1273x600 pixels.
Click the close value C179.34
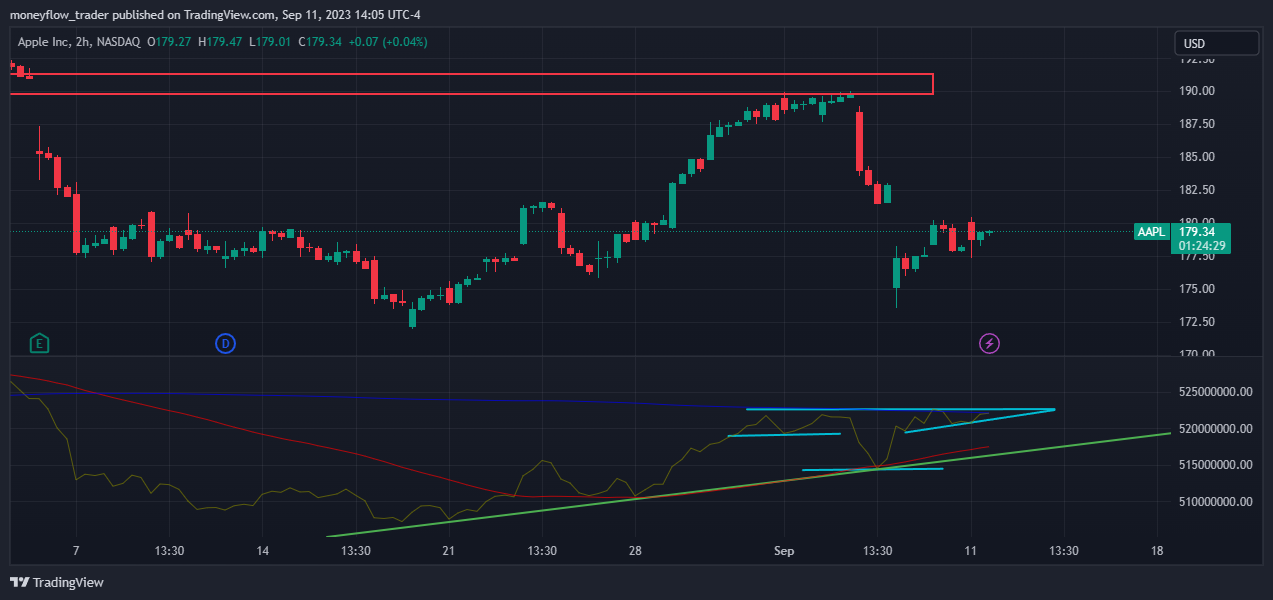[x=320, y=42]
